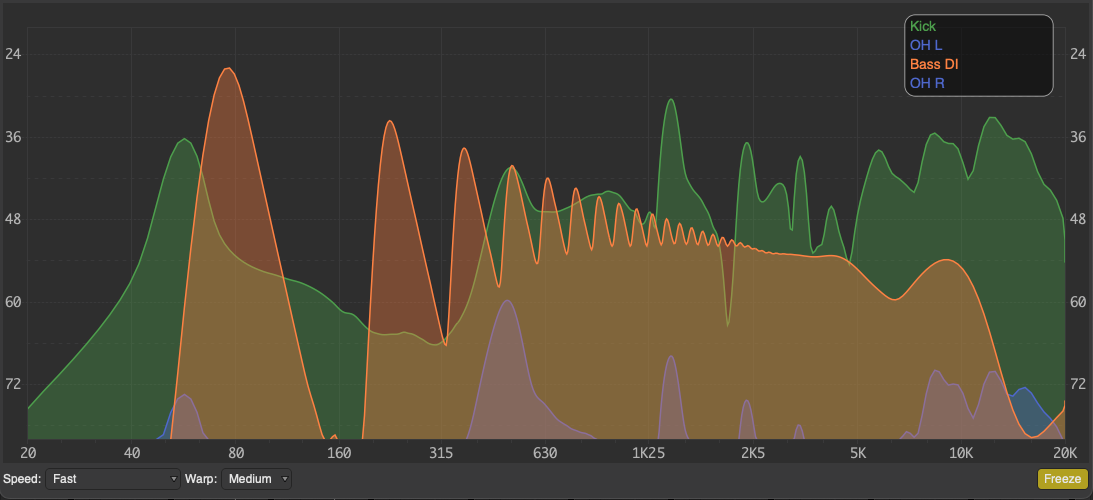Viewport: 1093px width, 500px height.
Task: Click the left 60 dB scale label
Action: coord(13,302)
